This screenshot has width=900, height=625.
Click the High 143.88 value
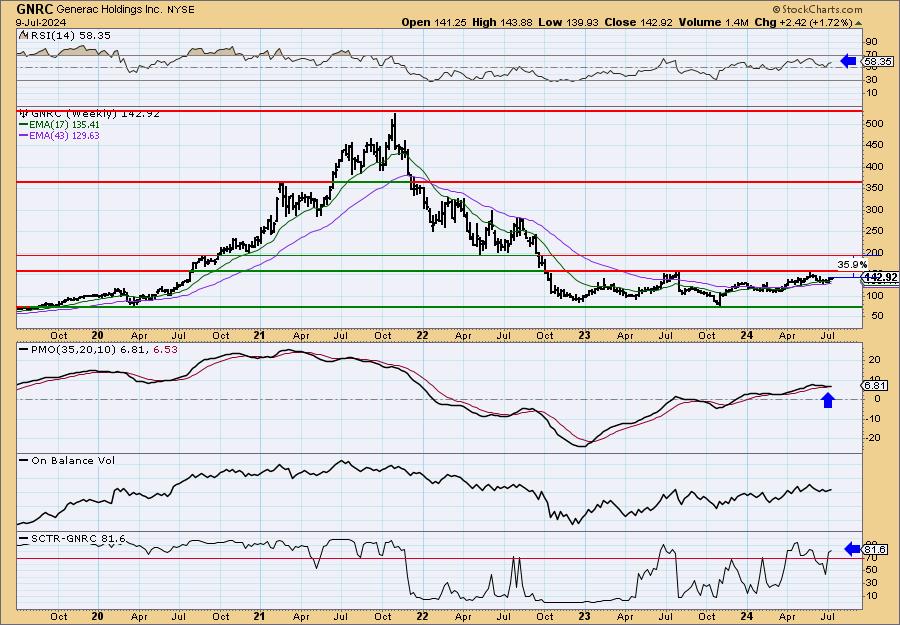[x=503, y=22]
